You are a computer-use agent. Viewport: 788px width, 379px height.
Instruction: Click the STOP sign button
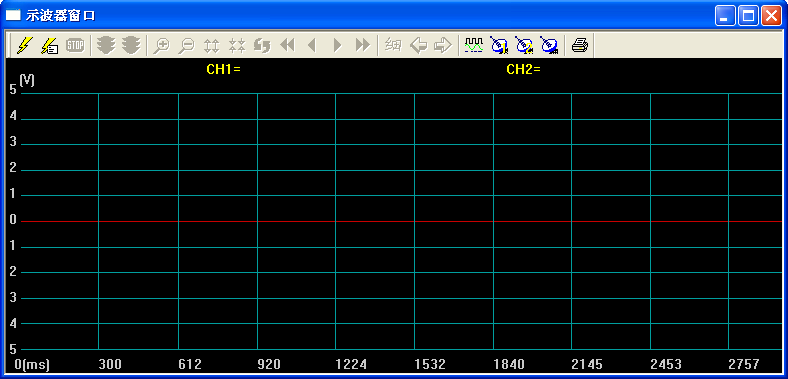click(x=75, y=45)
